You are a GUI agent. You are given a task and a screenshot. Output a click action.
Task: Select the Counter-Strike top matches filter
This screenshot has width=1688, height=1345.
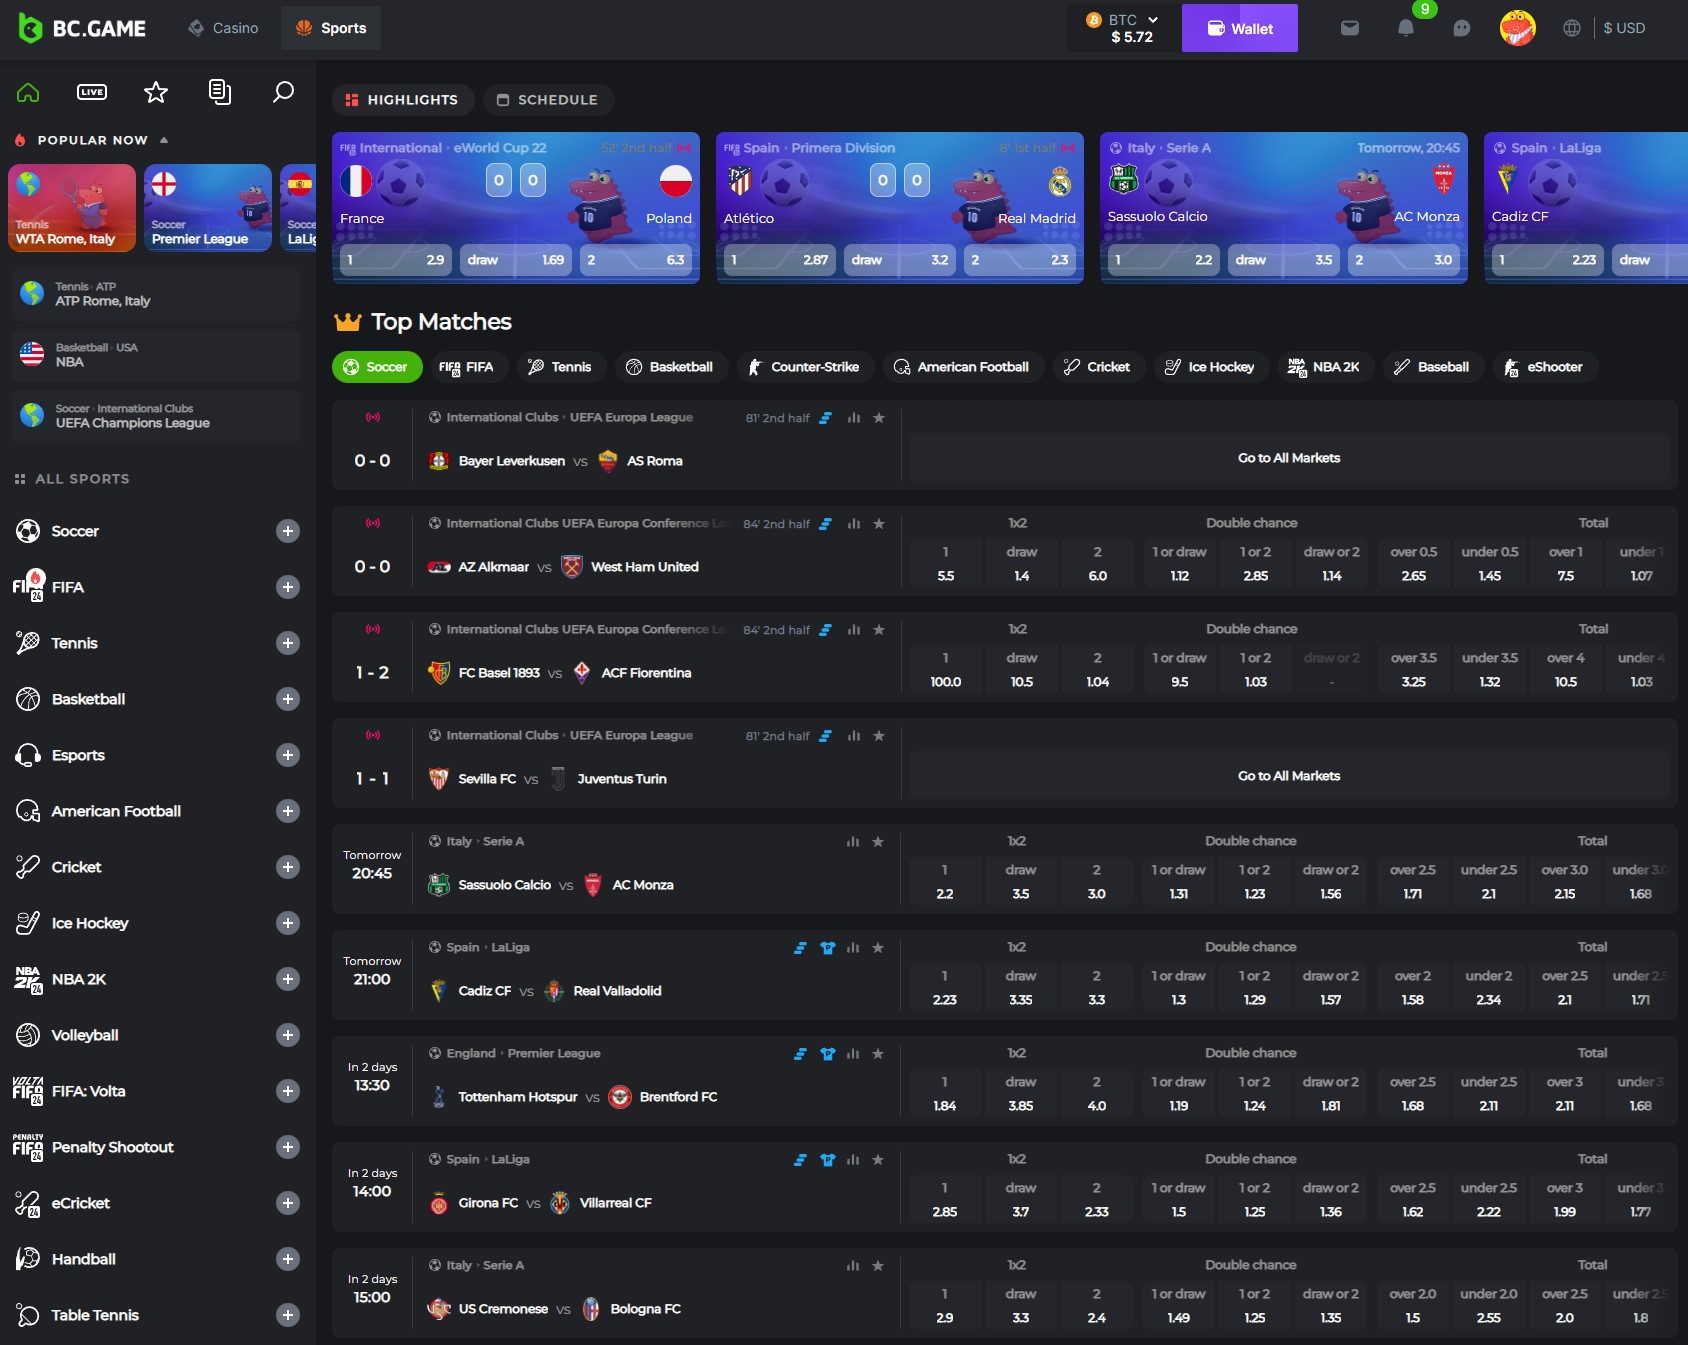805,367
